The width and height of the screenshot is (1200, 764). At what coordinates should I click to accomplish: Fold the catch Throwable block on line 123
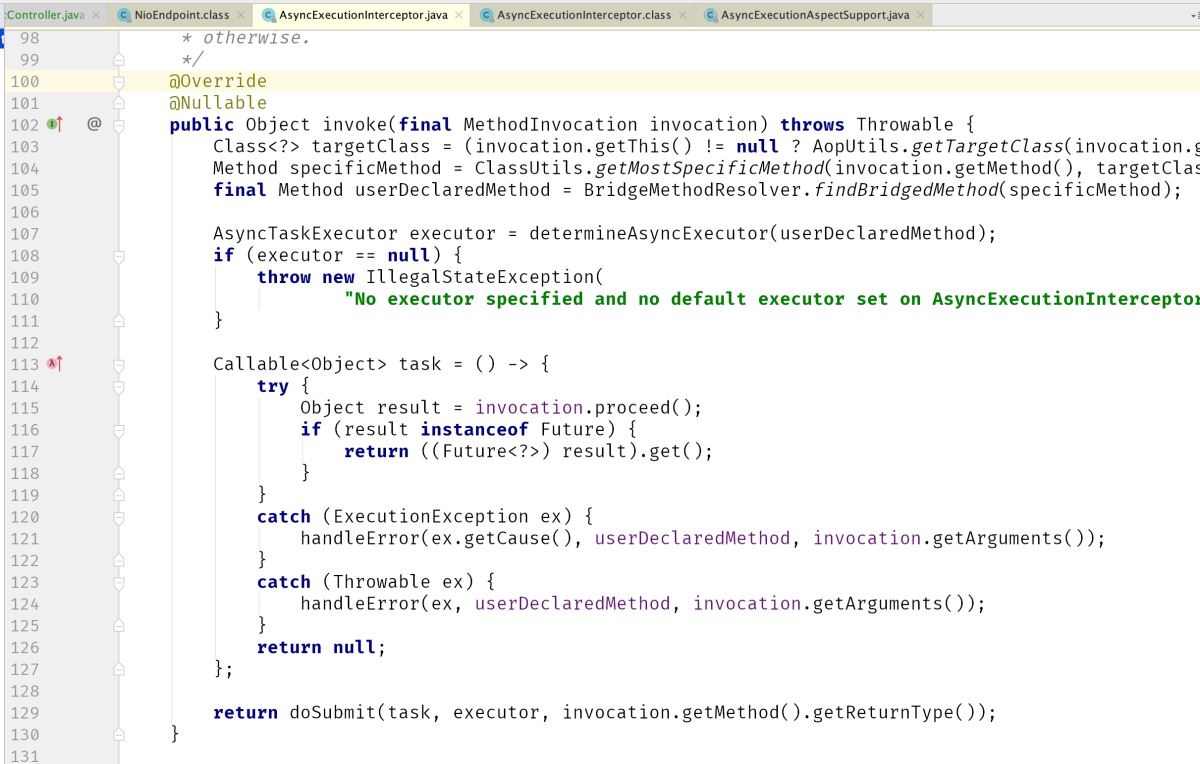click(x=119, y=582)
